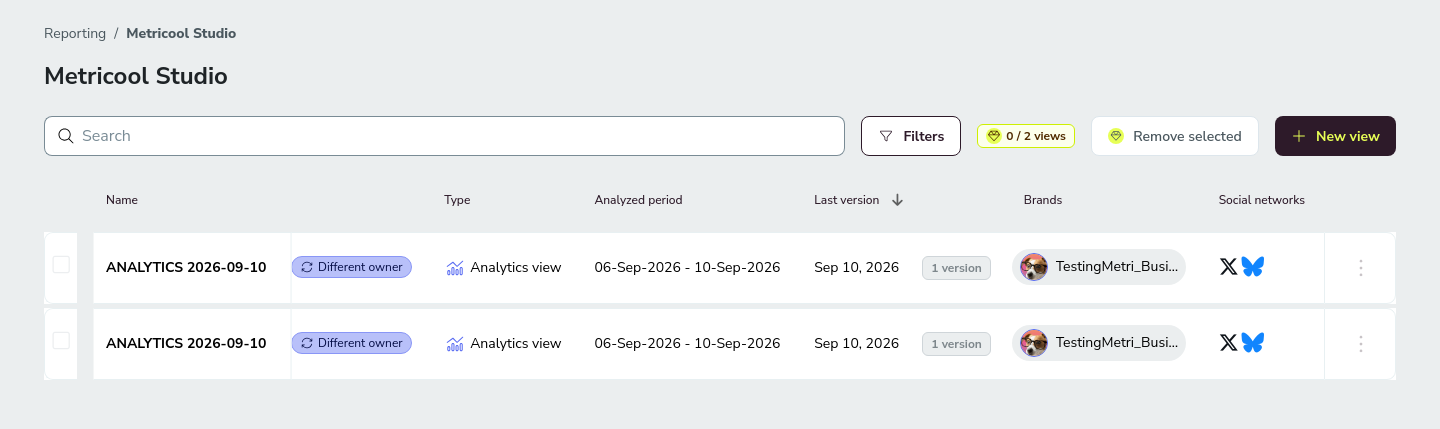Image resolution: width=1440 pixels, height=429 pixels.
Task: Click Remove selected button
Action: [x=1175, y=136]
